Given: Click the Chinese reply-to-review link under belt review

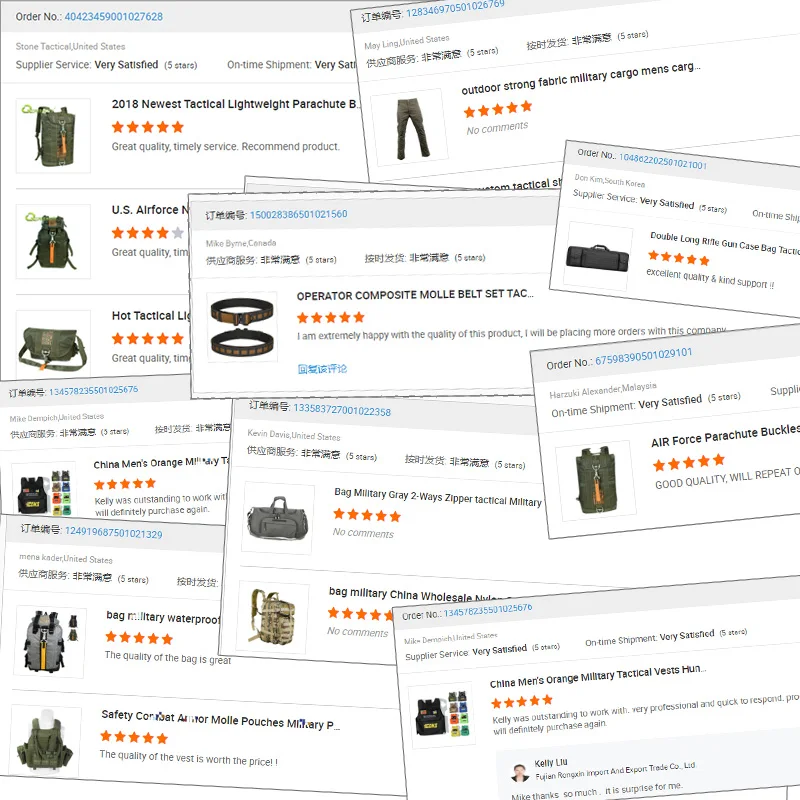Looking at the screenshot, I should pos(322,368).
